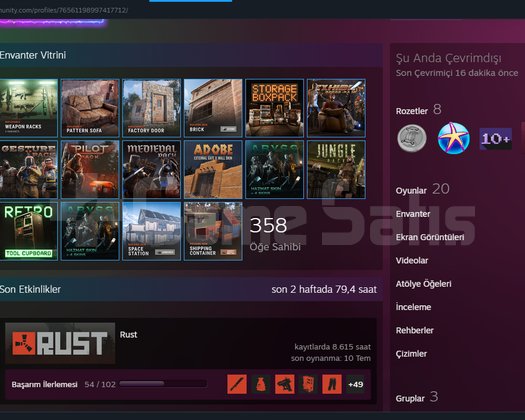Screen dimensions: 525x420
Task: Open the Retro Tool Cupboard item
Action: click(28, 231)
